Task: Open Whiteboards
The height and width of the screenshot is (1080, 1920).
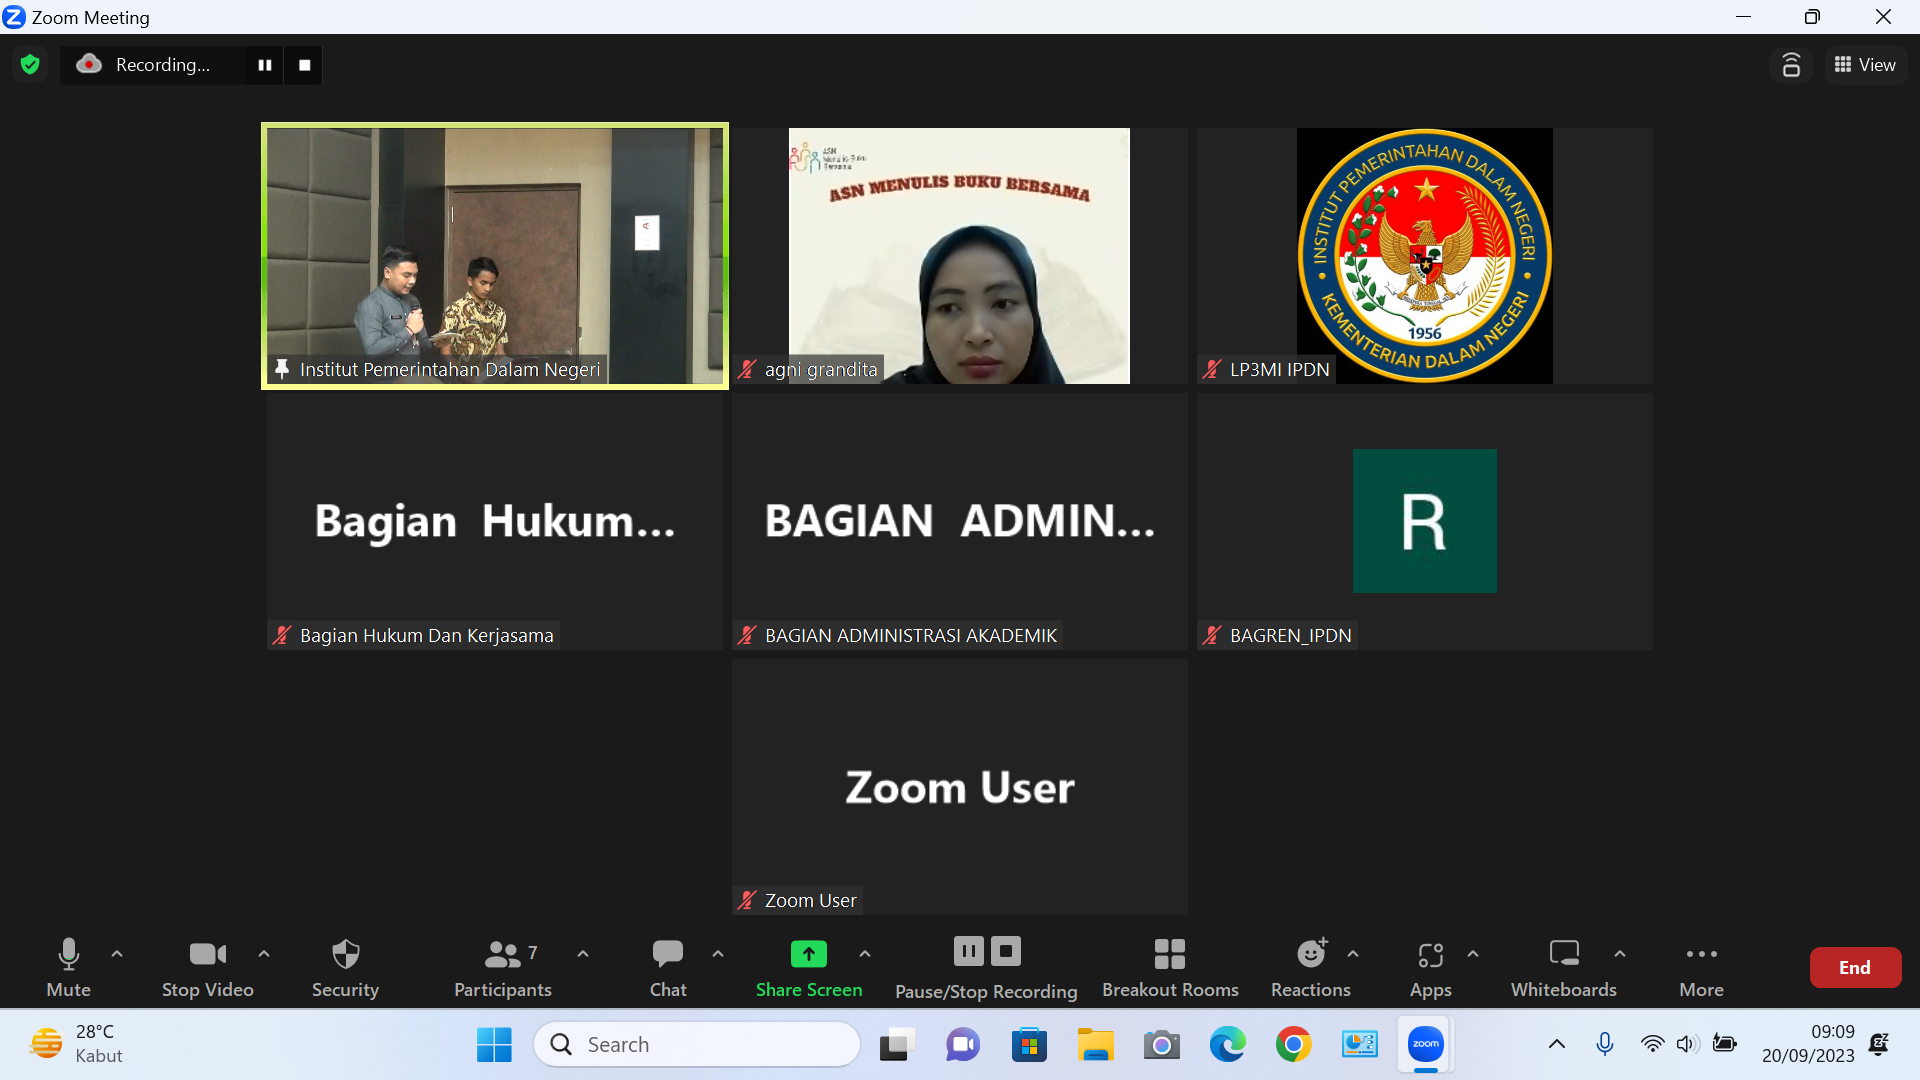Action: [x=1563, y=967]
